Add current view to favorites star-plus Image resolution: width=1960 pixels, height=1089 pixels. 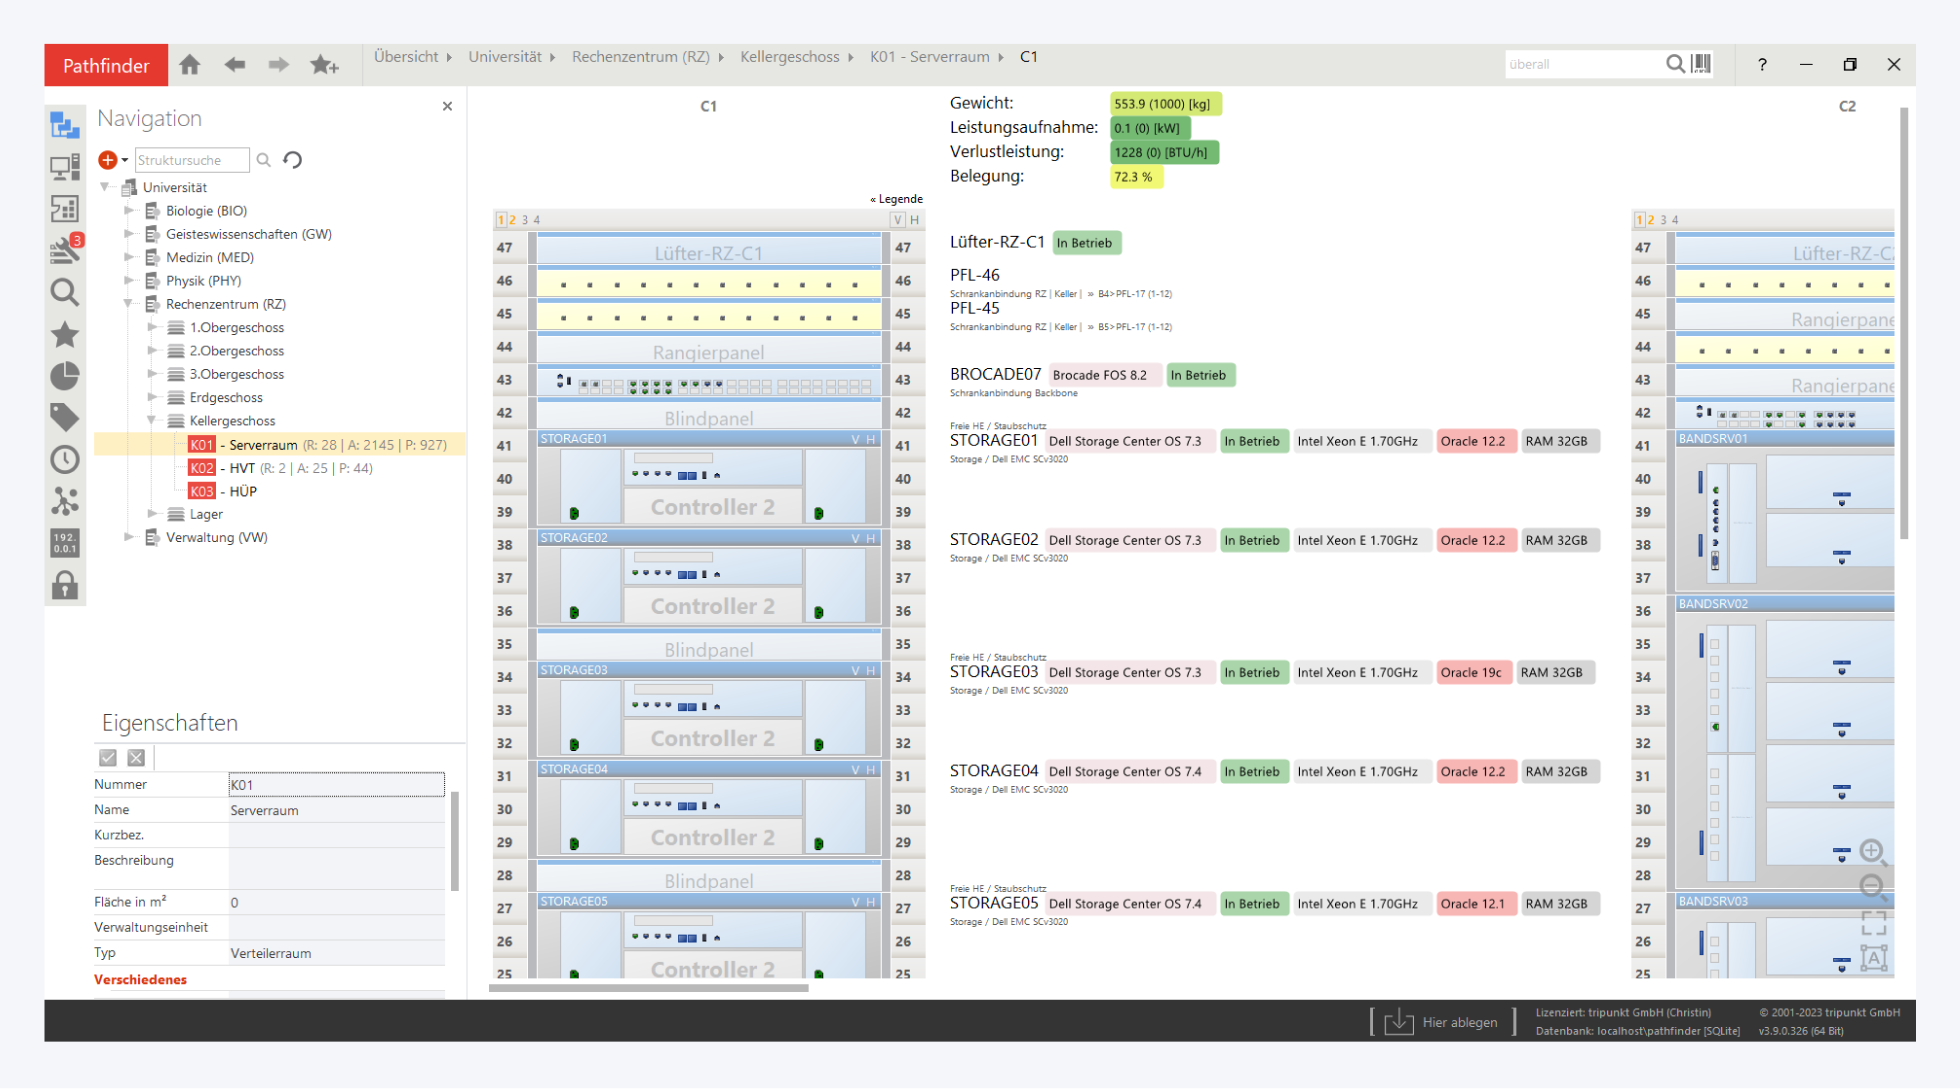[324, 65]
